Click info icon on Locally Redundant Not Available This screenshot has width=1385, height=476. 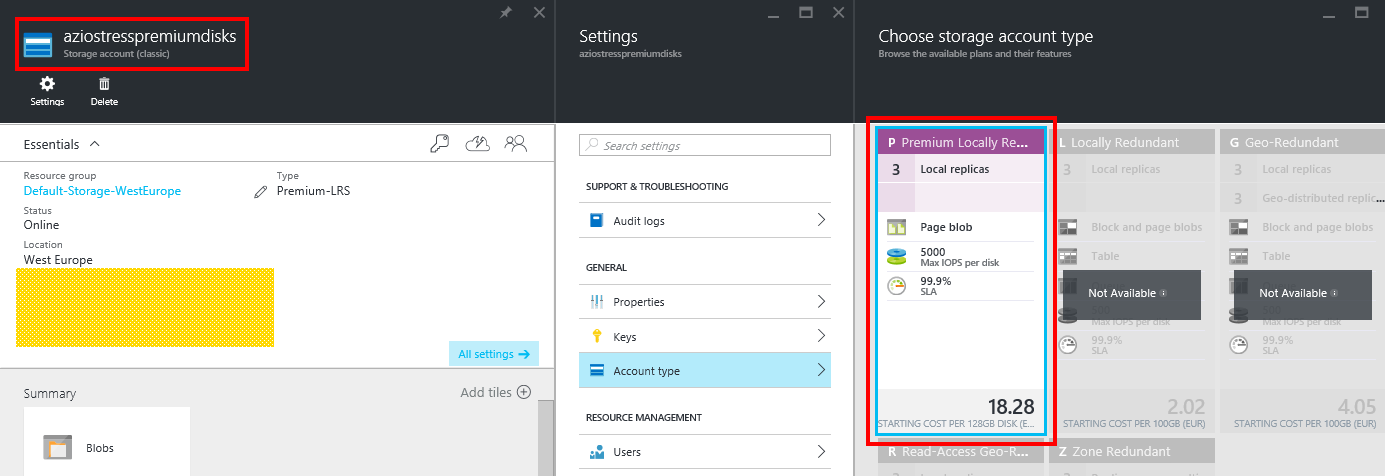1163,294
